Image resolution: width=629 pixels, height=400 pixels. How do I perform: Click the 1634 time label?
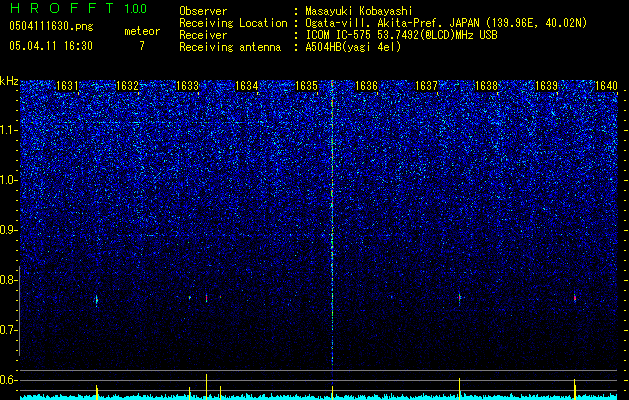pos(246,86)
